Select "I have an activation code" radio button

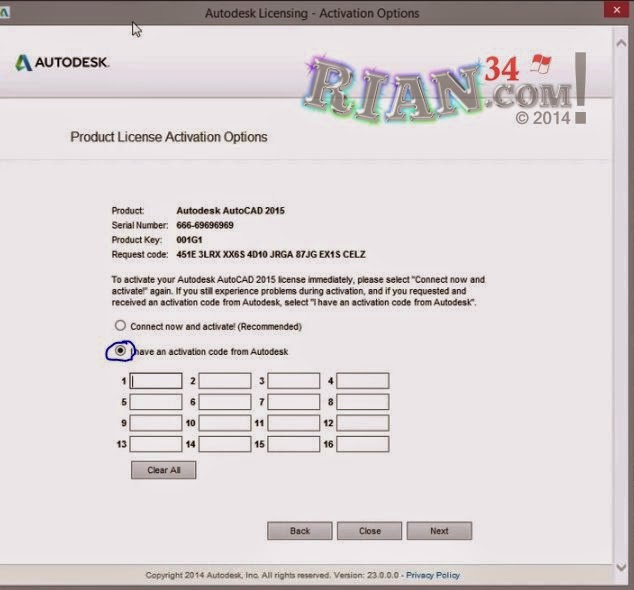click(x=120, y=350)
